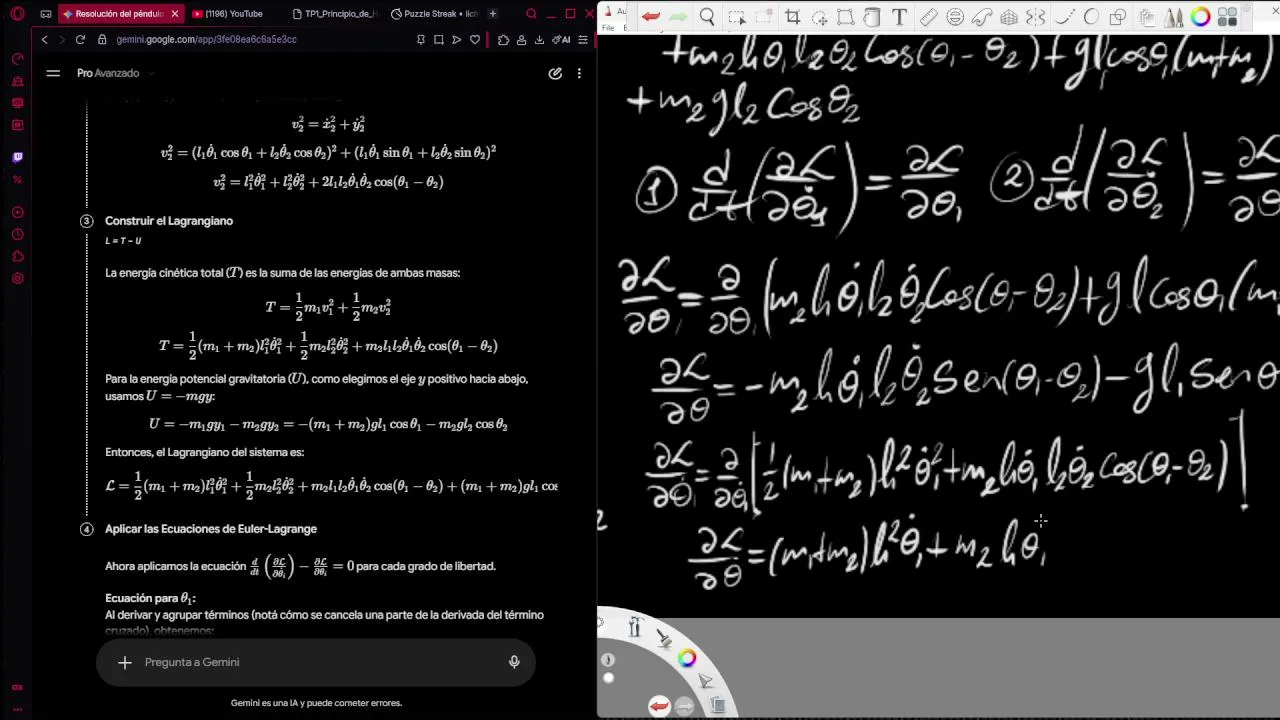Click the gemini.google.com address bar
This screenshot has height=720, width=1280.
(x=206, y=39)
